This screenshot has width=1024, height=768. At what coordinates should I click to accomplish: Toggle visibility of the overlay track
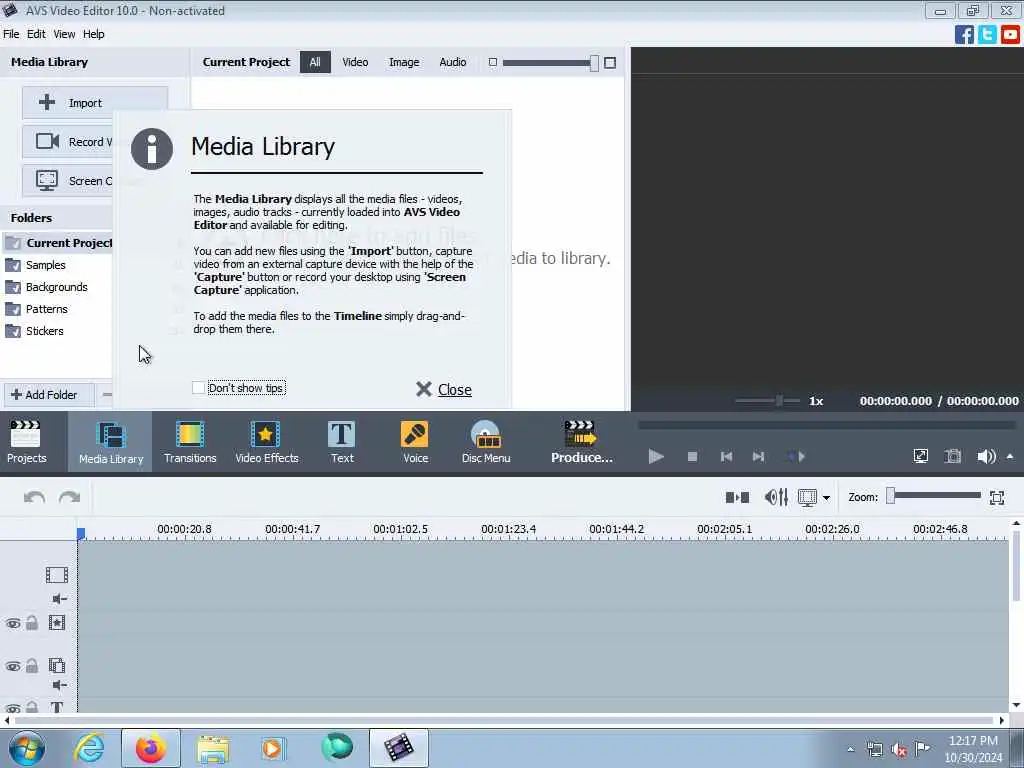click(13, 666)
